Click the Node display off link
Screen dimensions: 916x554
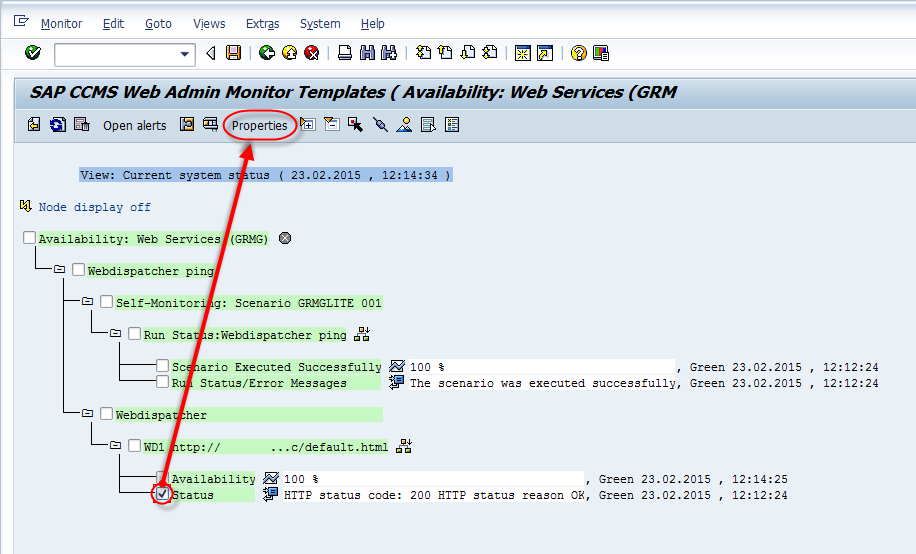(95, 207)
